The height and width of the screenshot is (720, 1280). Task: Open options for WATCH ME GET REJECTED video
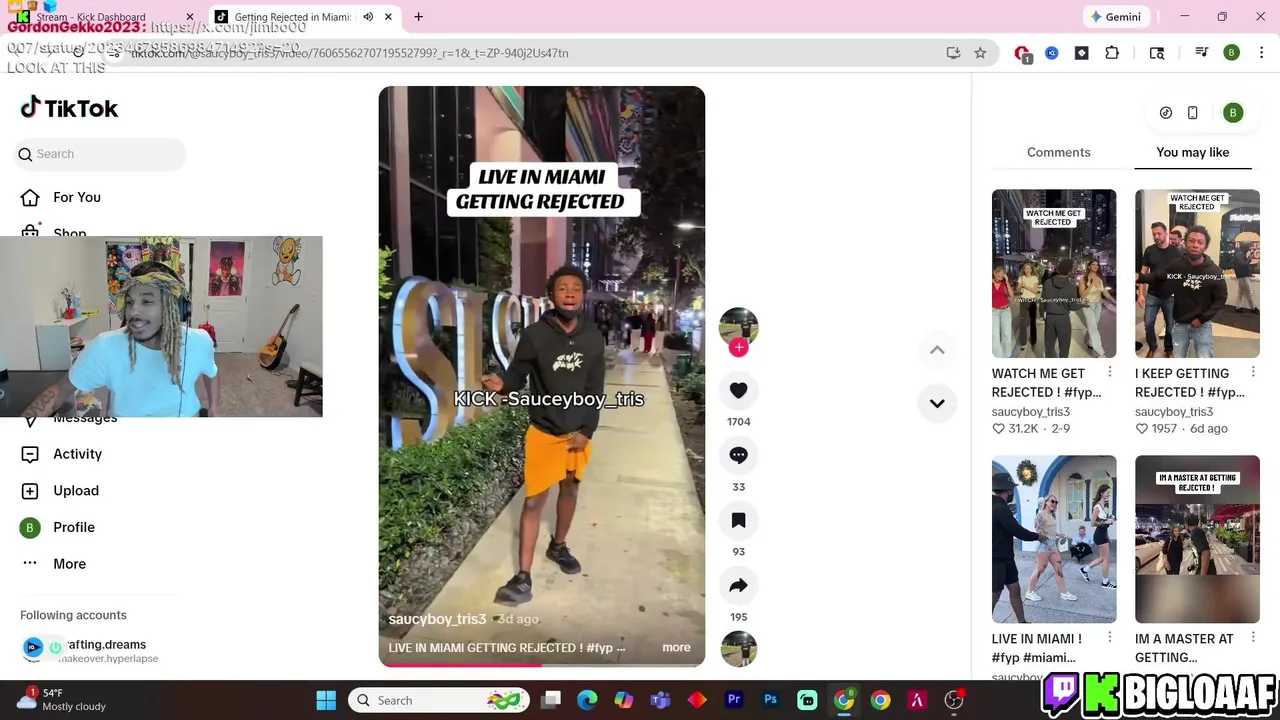[1109, 372]
